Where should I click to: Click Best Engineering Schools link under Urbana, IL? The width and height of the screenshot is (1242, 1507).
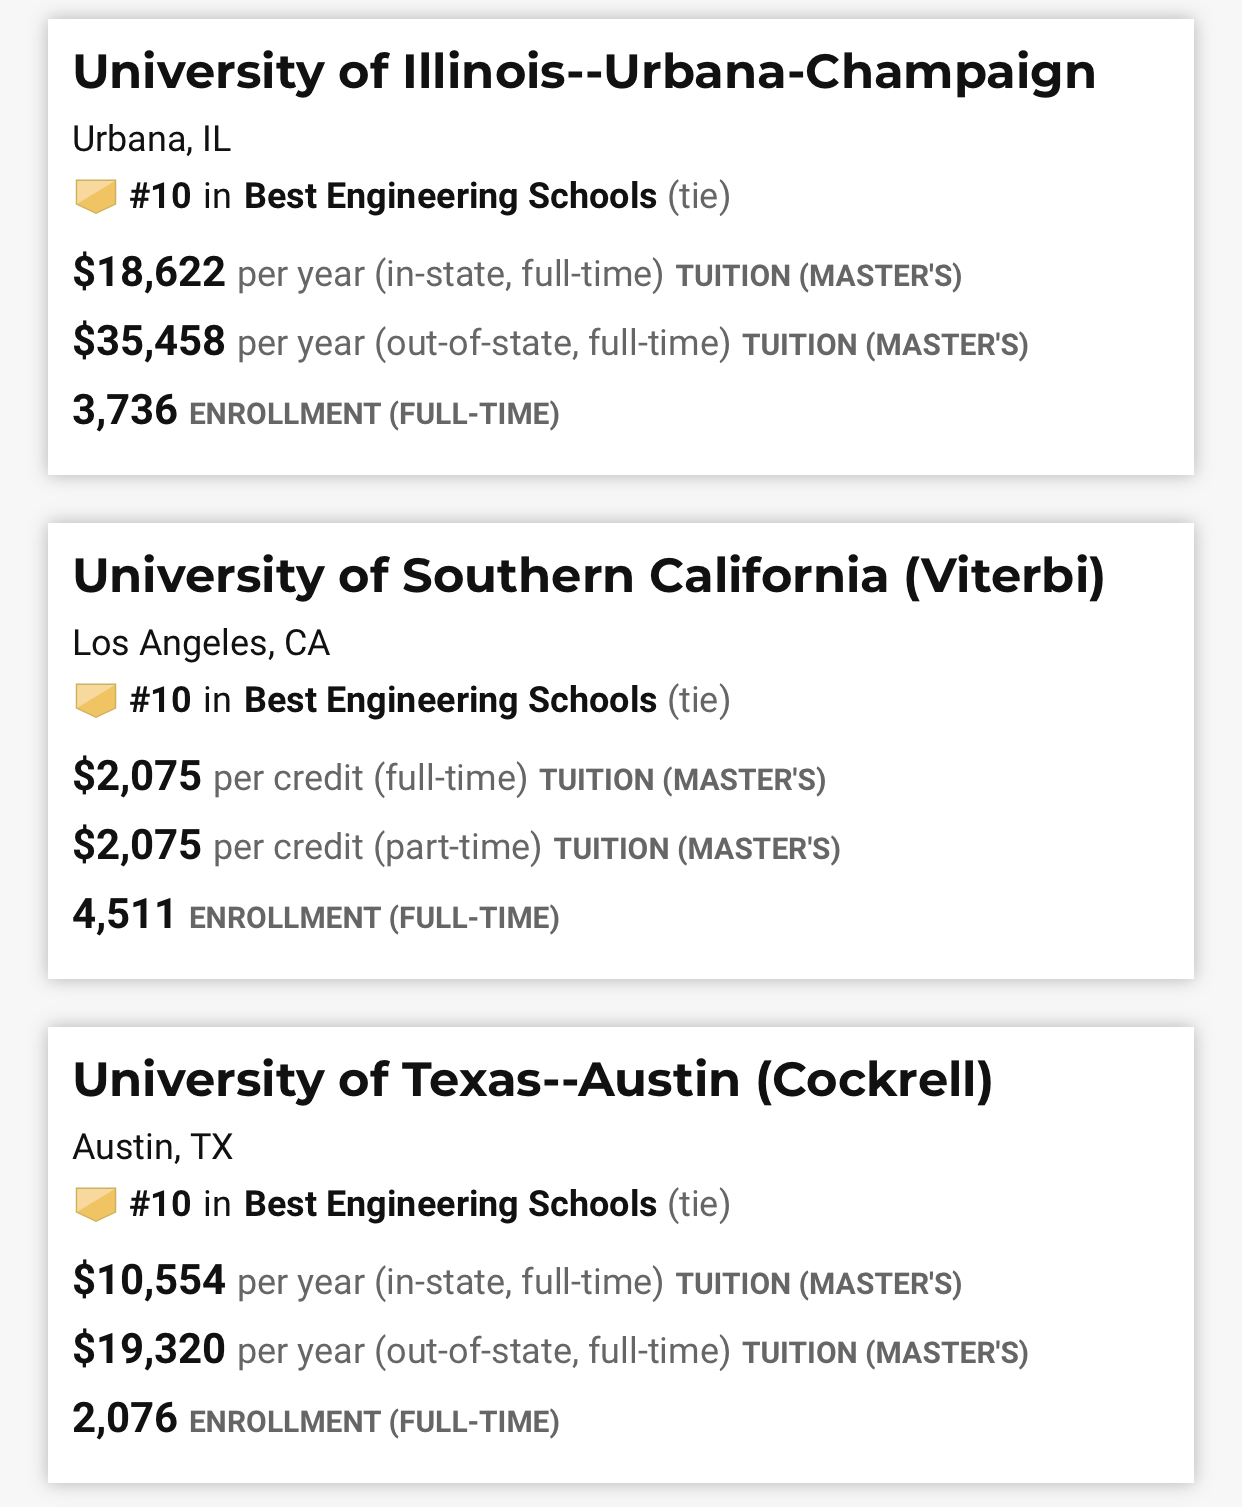(450, 196)
